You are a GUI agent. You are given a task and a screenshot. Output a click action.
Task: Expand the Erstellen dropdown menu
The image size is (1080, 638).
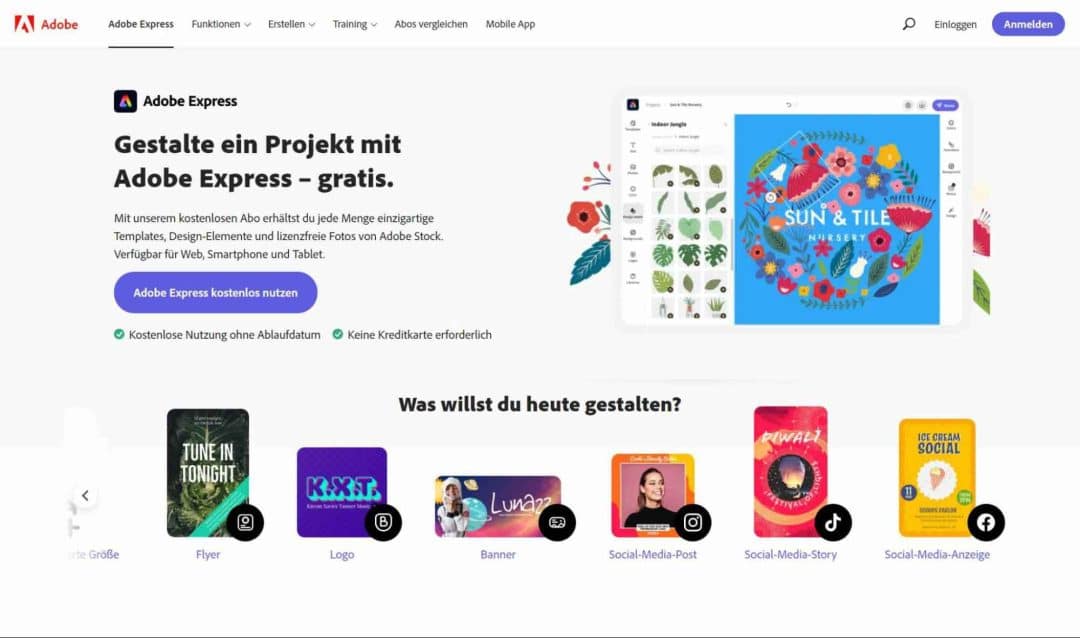click(x=291, y=24)
